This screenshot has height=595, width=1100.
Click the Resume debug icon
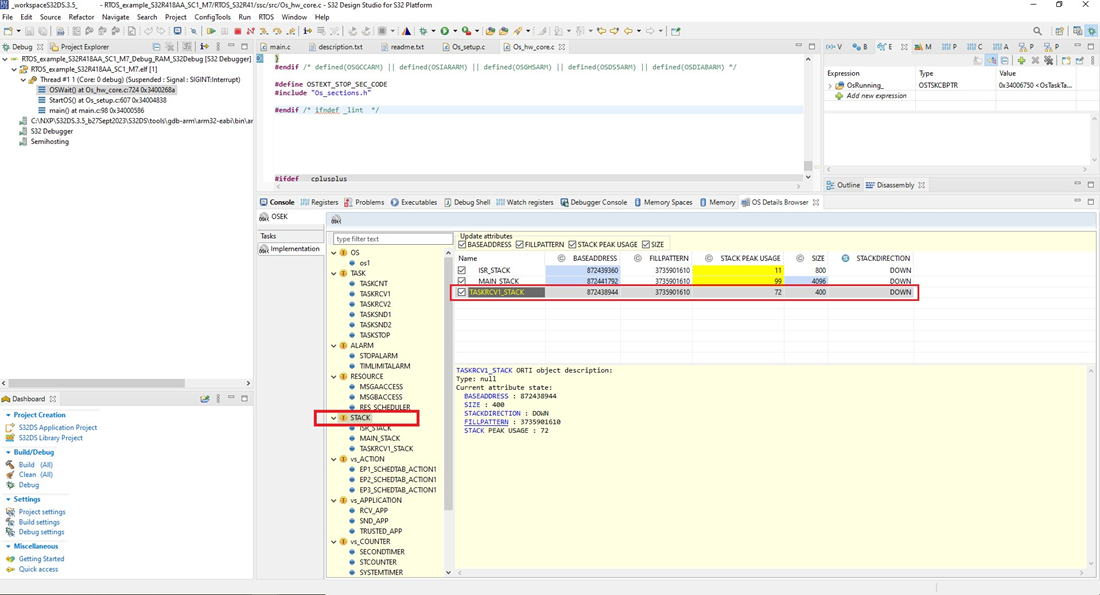coord(212,30)
